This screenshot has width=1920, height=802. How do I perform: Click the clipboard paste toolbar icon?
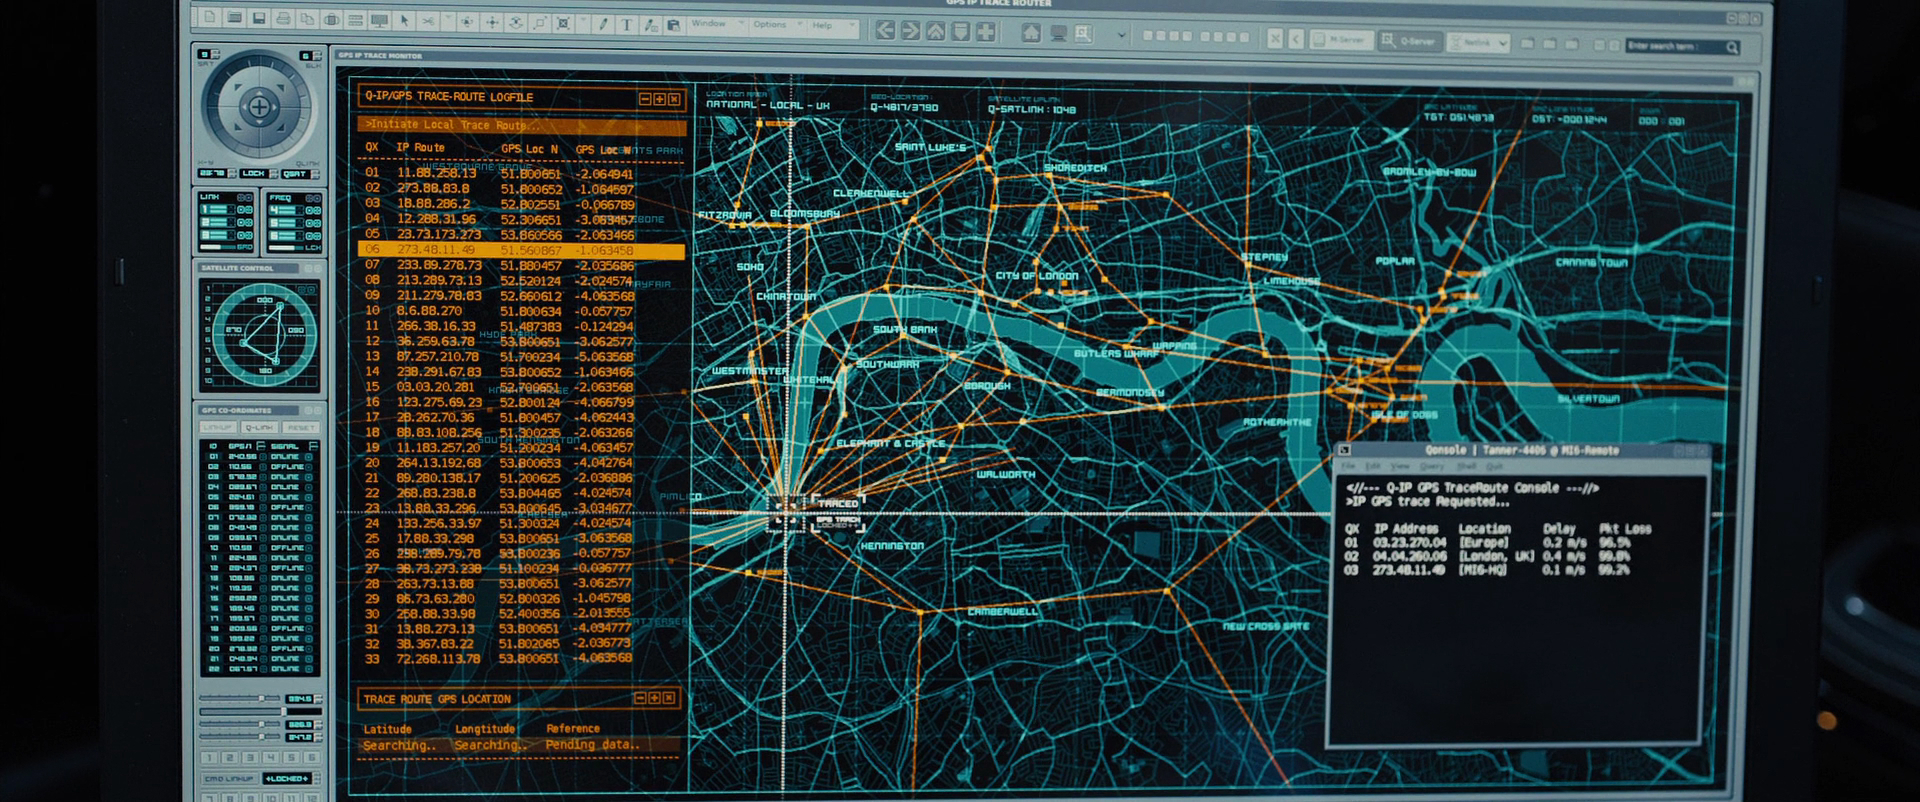click(673, 25)
